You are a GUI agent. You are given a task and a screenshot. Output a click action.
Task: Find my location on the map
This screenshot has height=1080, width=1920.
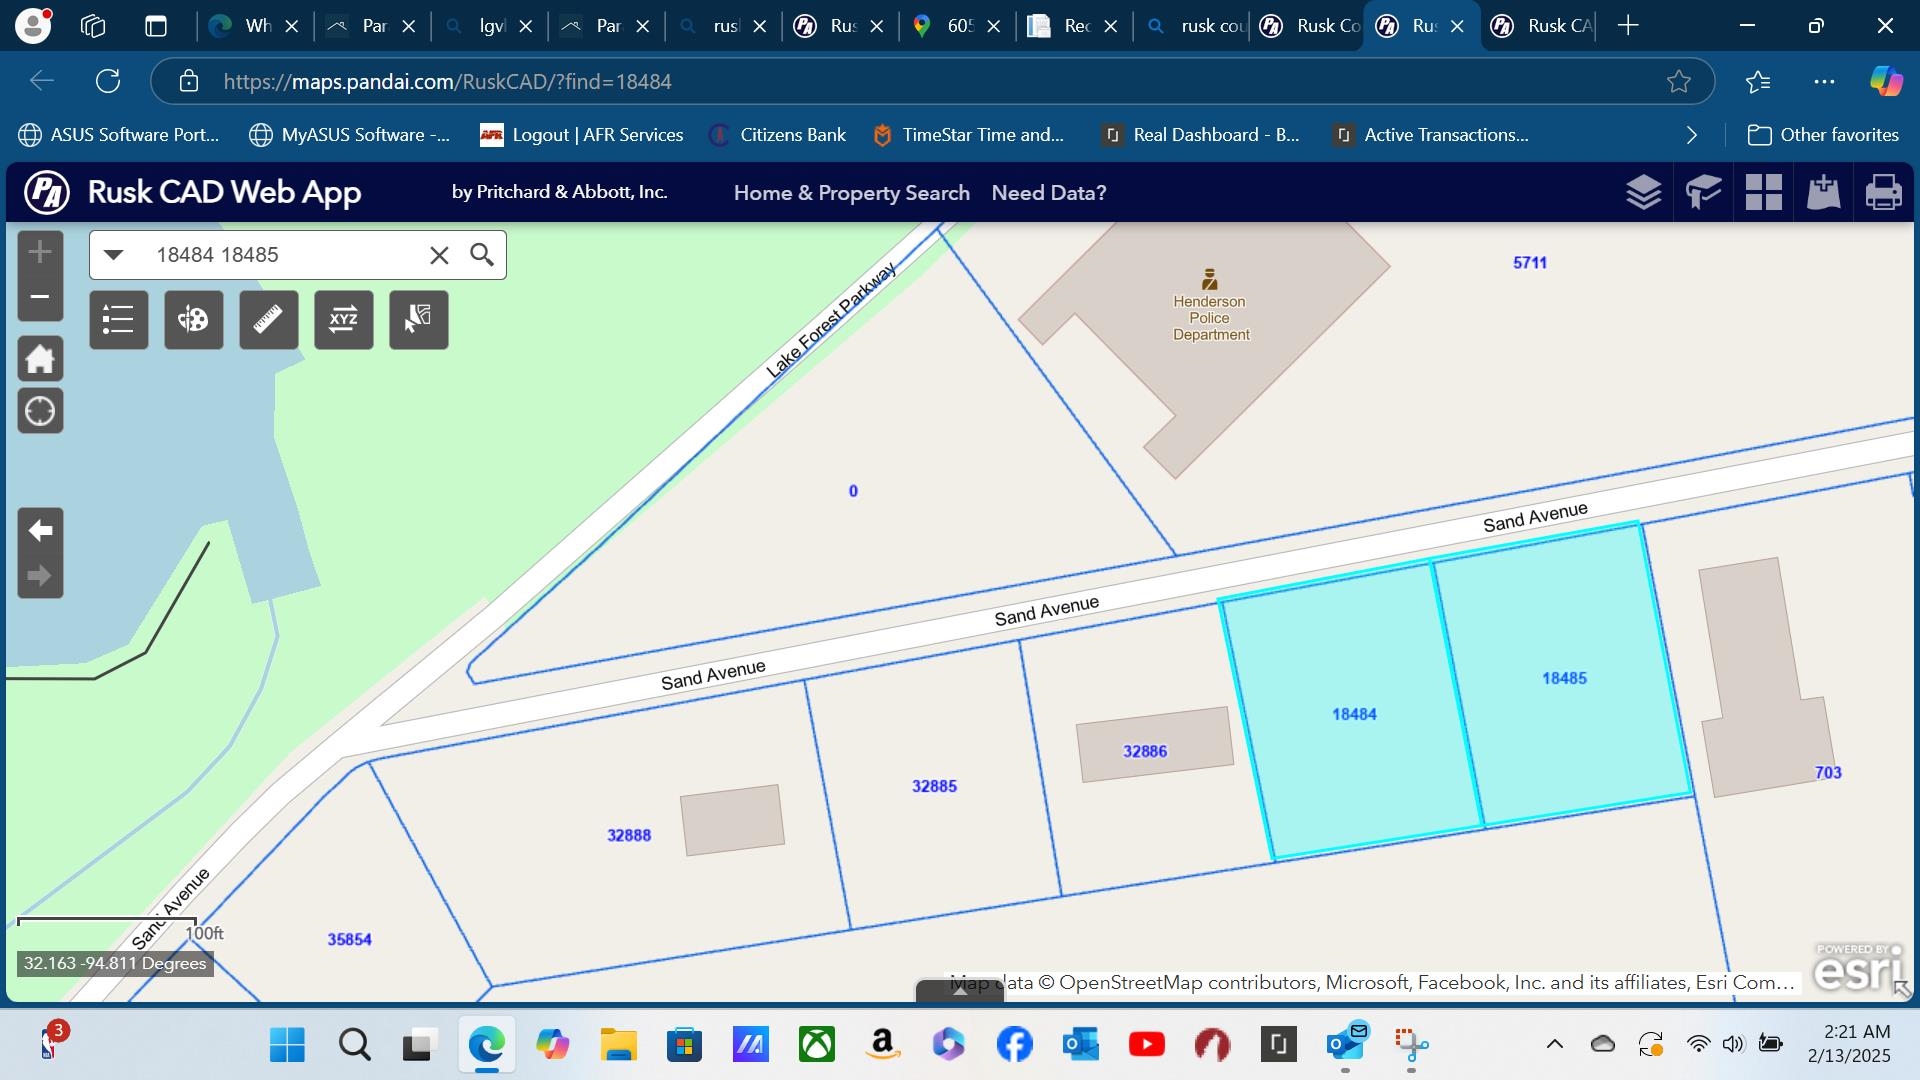tap(40, 411)
